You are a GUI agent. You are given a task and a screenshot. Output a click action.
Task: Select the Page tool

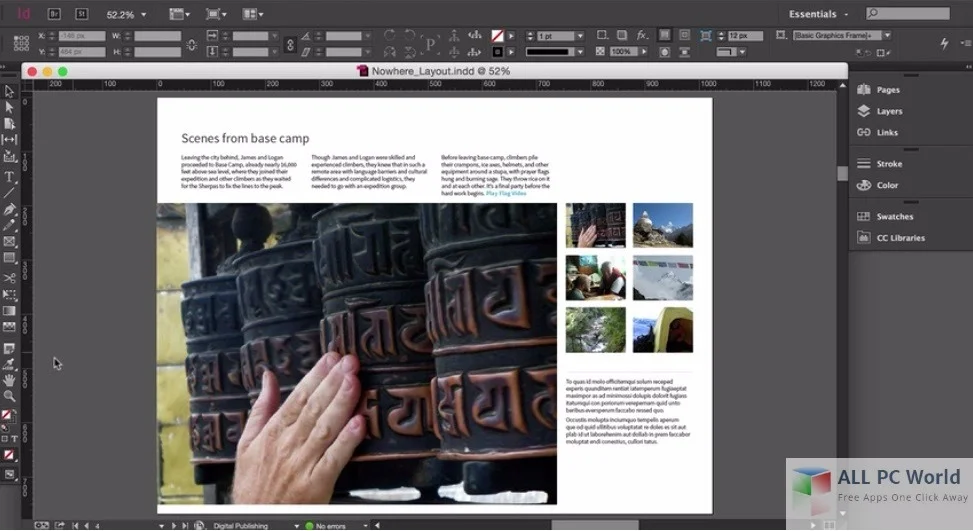coord(9,123)
